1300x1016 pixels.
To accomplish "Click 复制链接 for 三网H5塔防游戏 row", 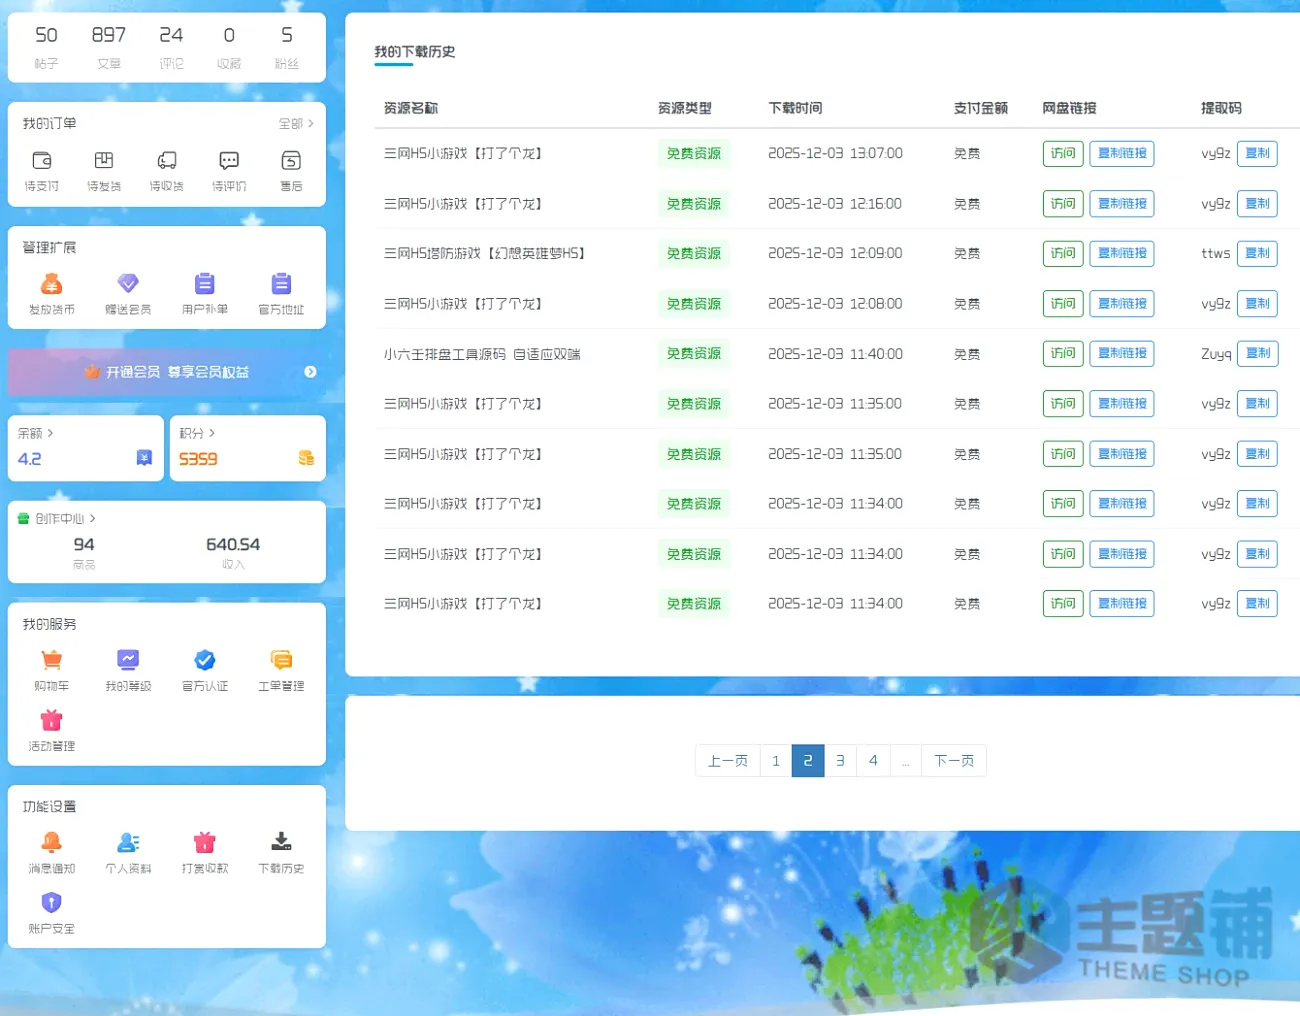I will (1122, 253).
